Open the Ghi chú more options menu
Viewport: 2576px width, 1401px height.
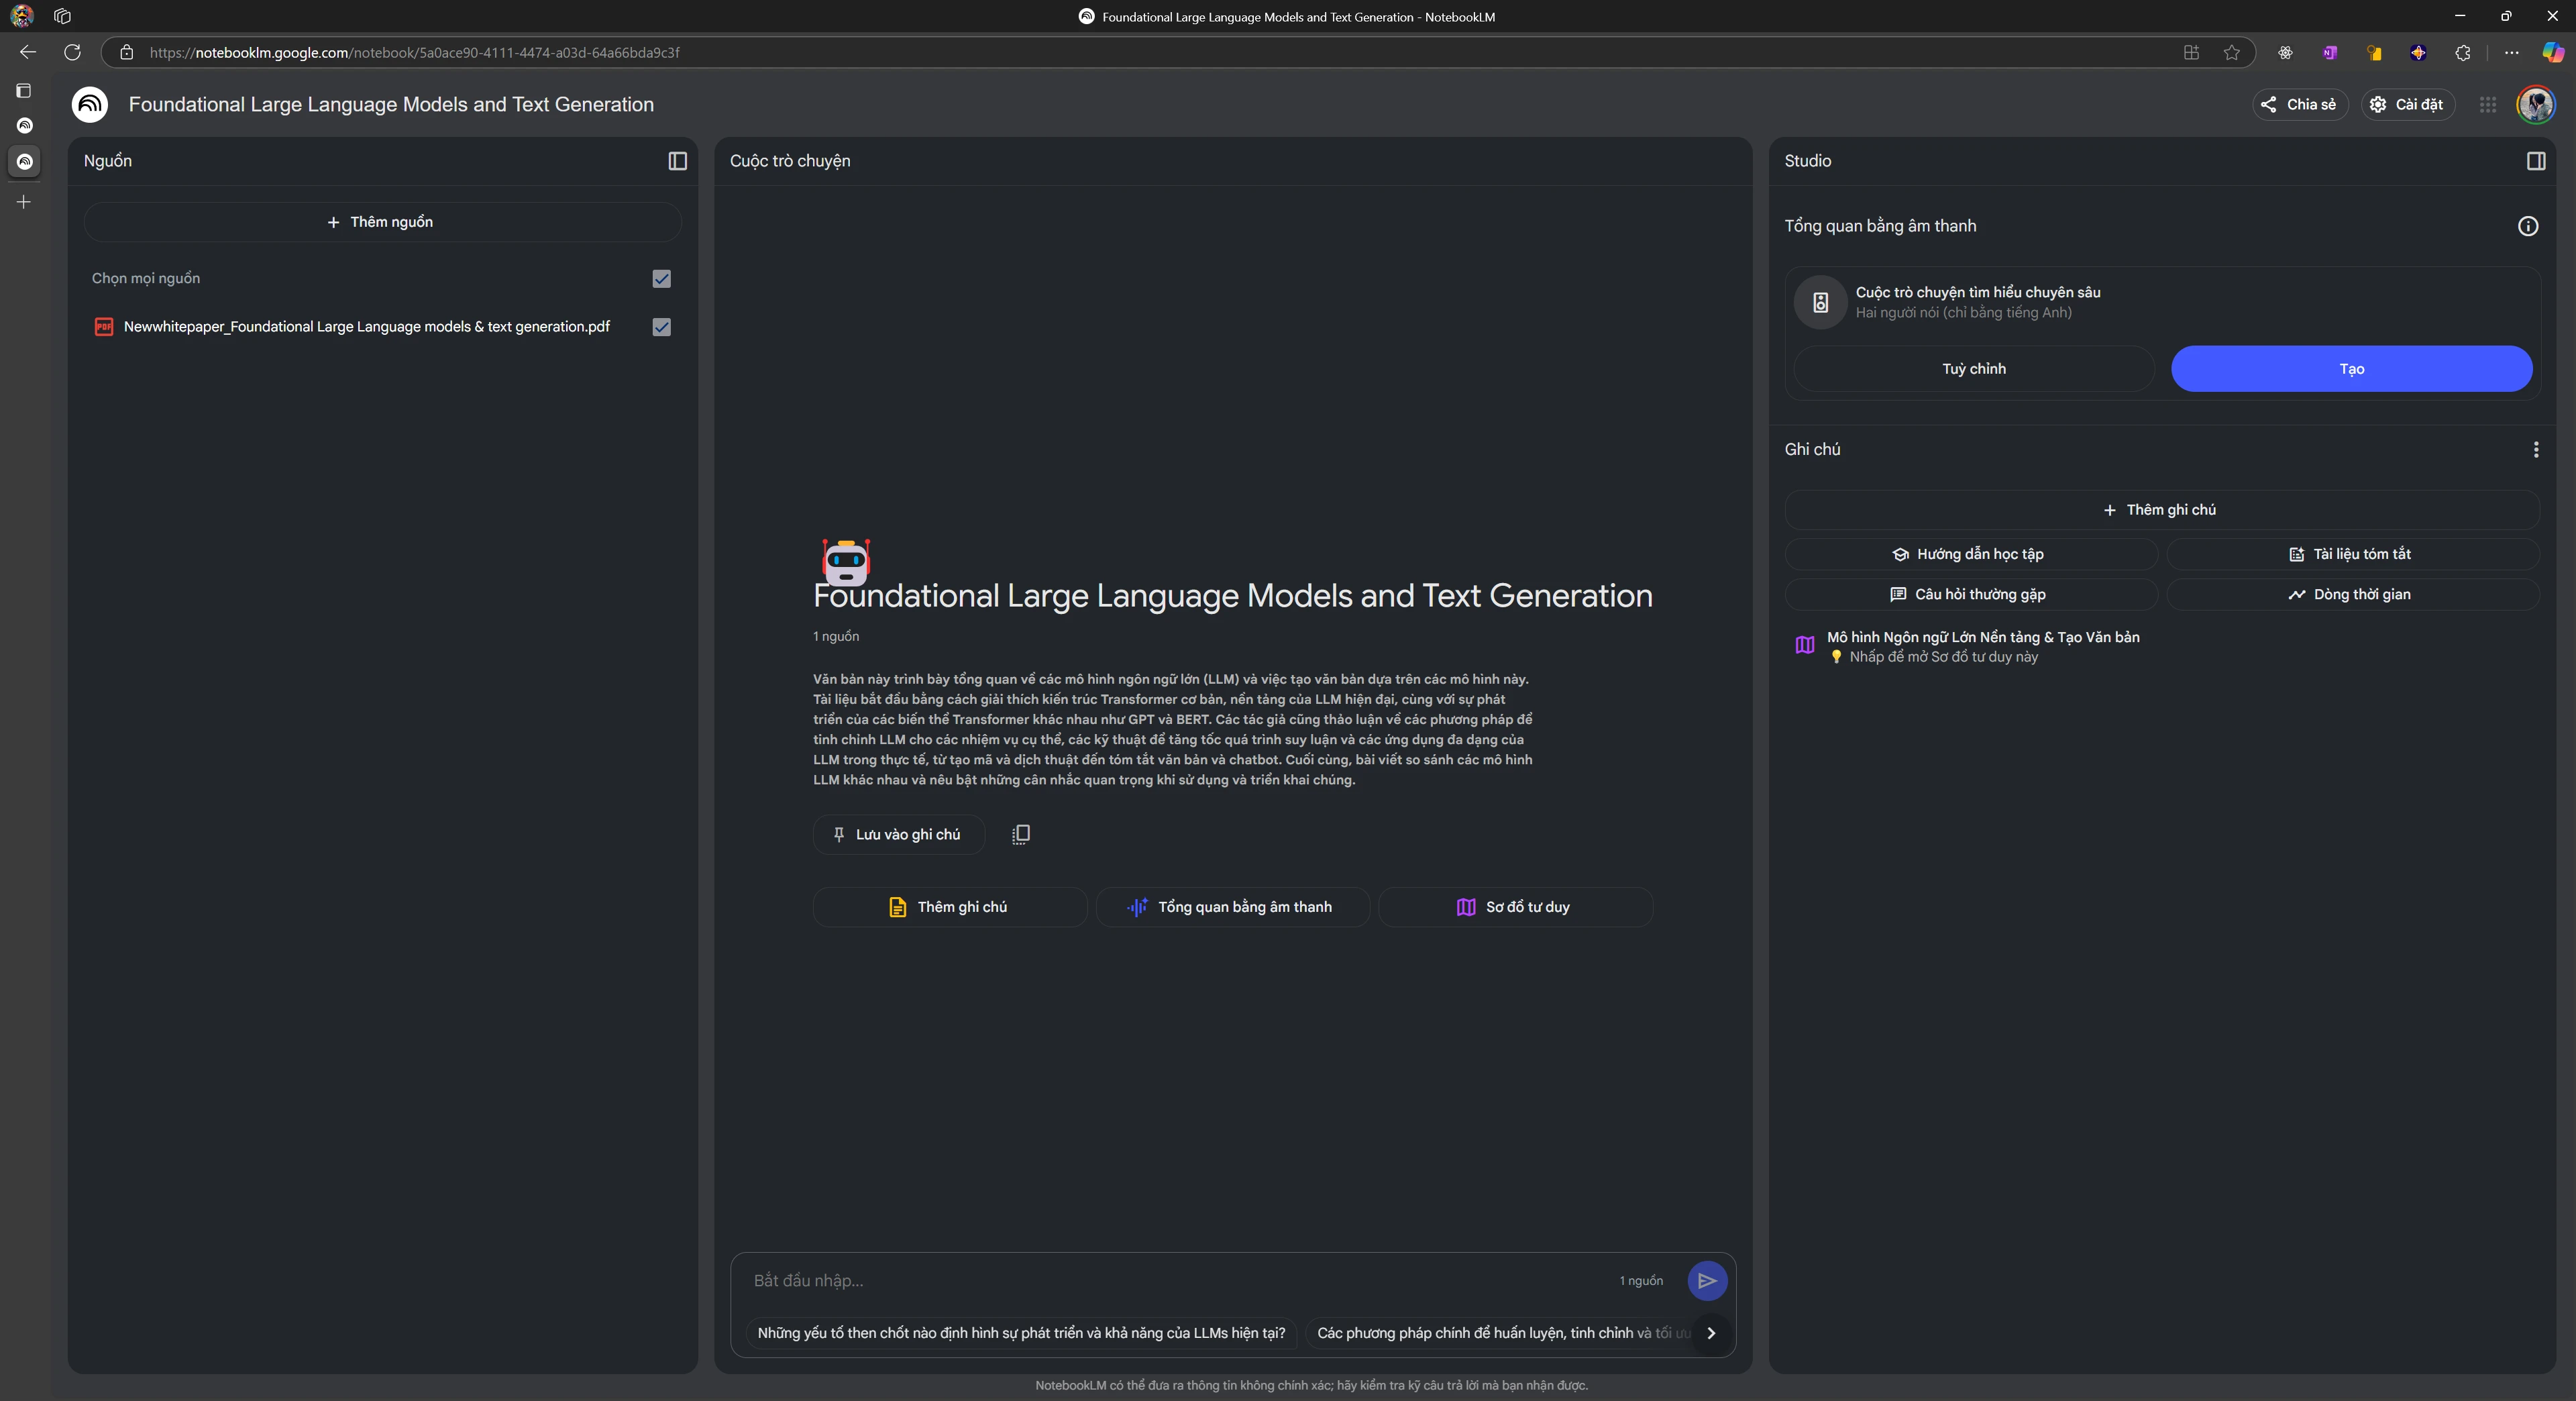2535,450
